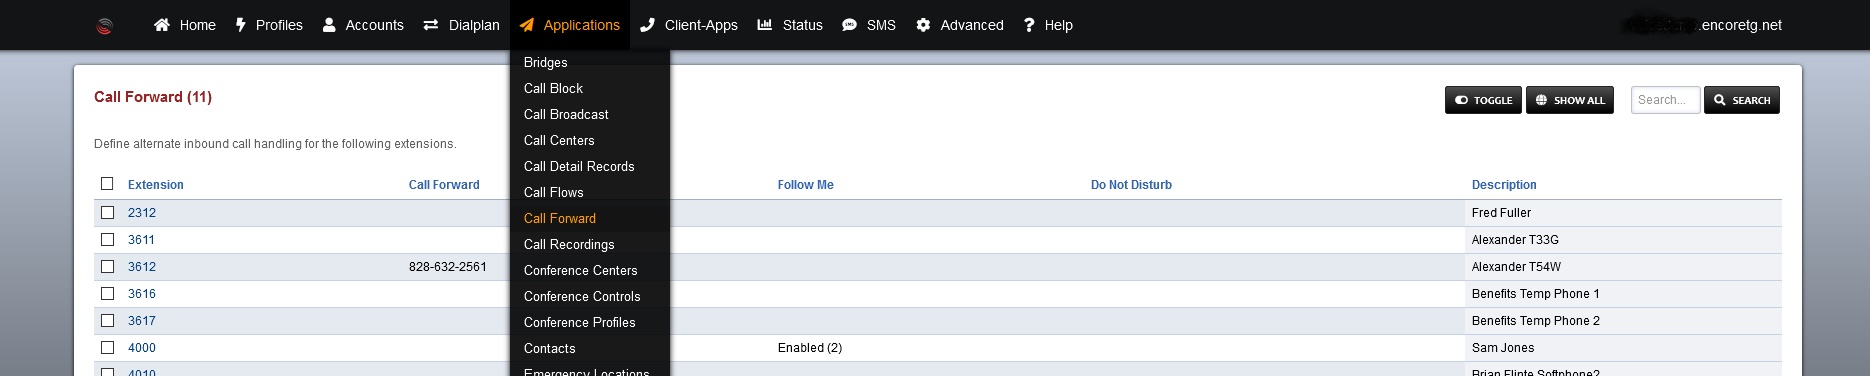
Task: Click the Show All button
Action: pos(1570,100)
